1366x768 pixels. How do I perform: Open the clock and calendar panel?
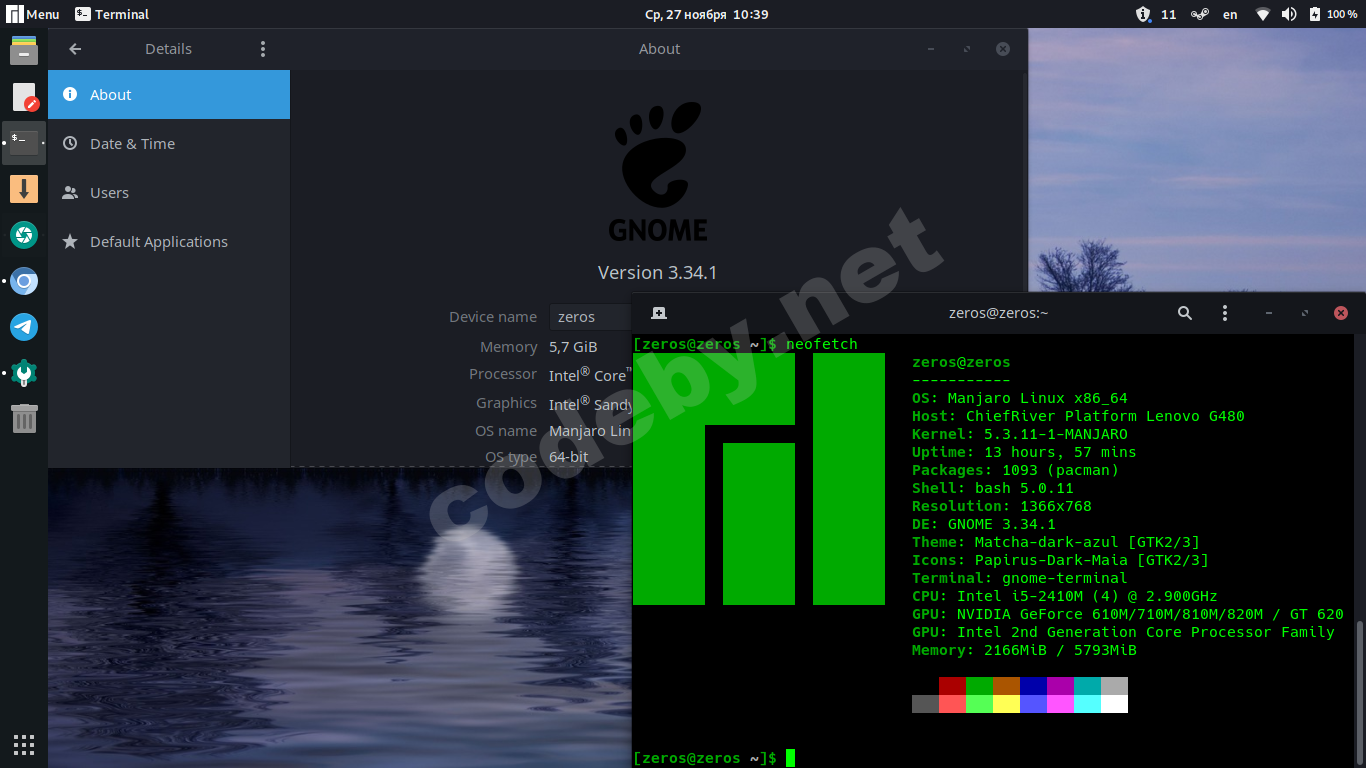pyautogui.click(x=706, y=14)
